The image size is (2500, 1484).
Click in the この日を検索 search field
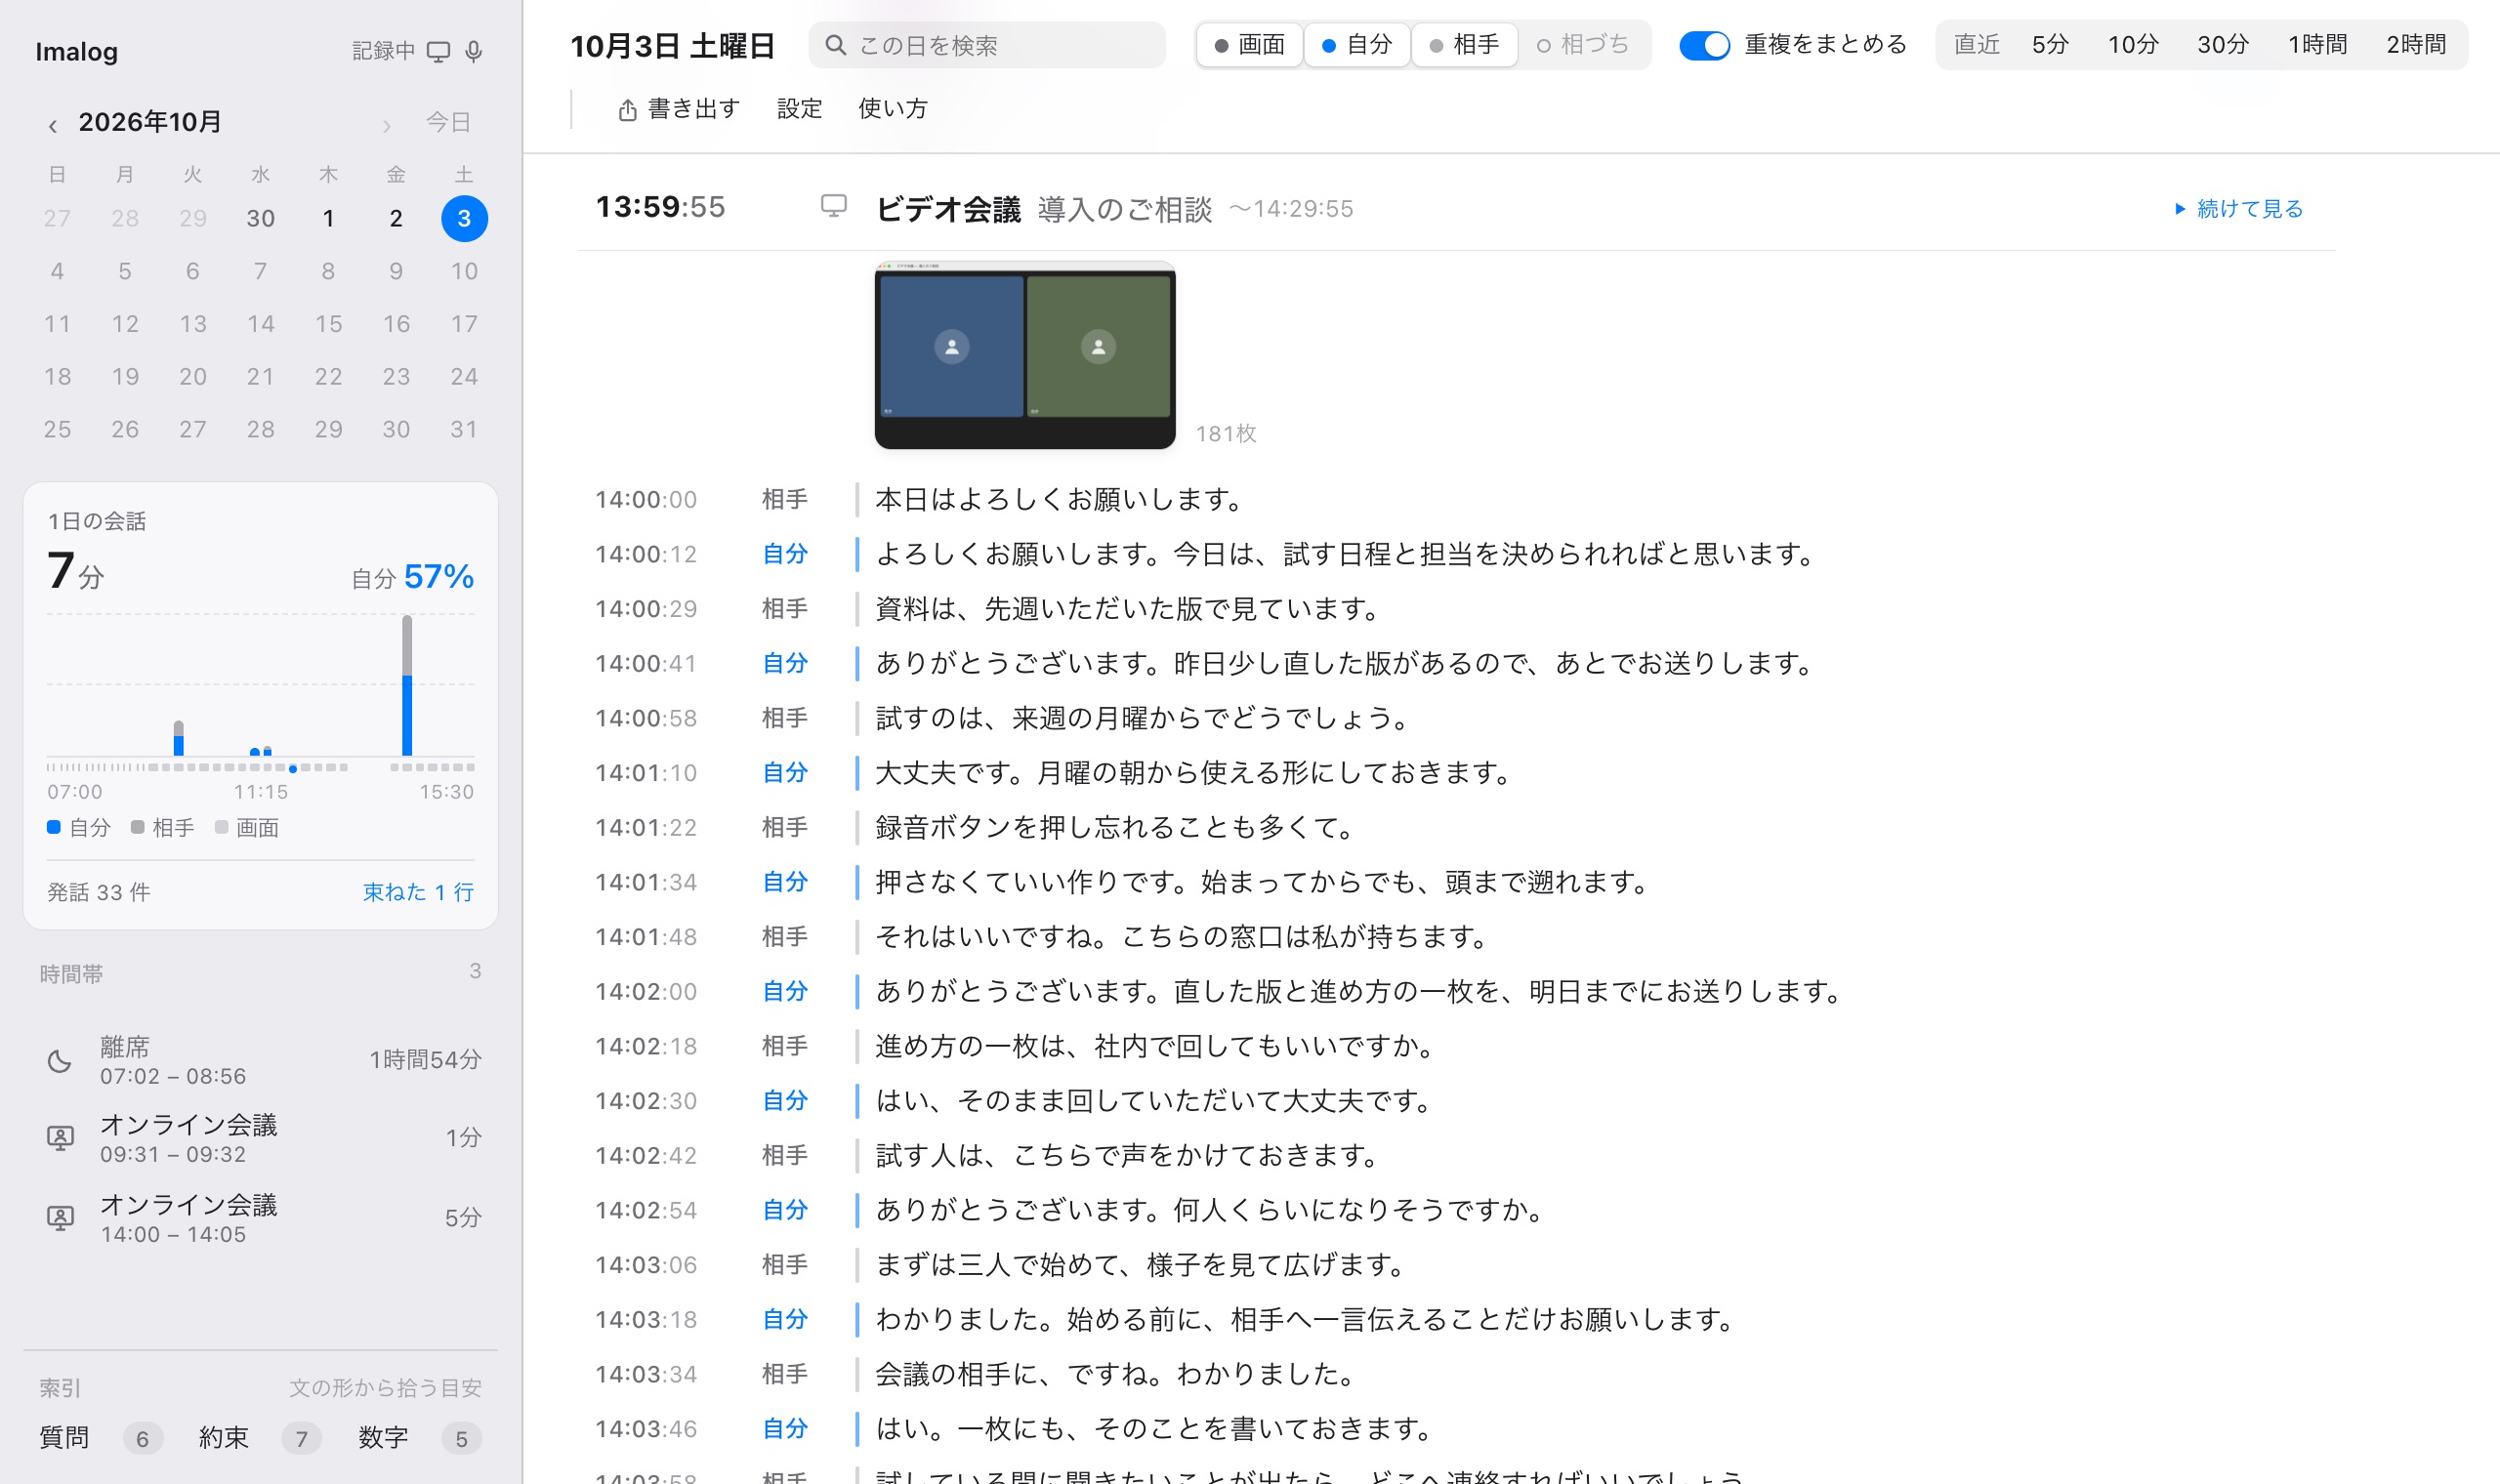[987, 45]
